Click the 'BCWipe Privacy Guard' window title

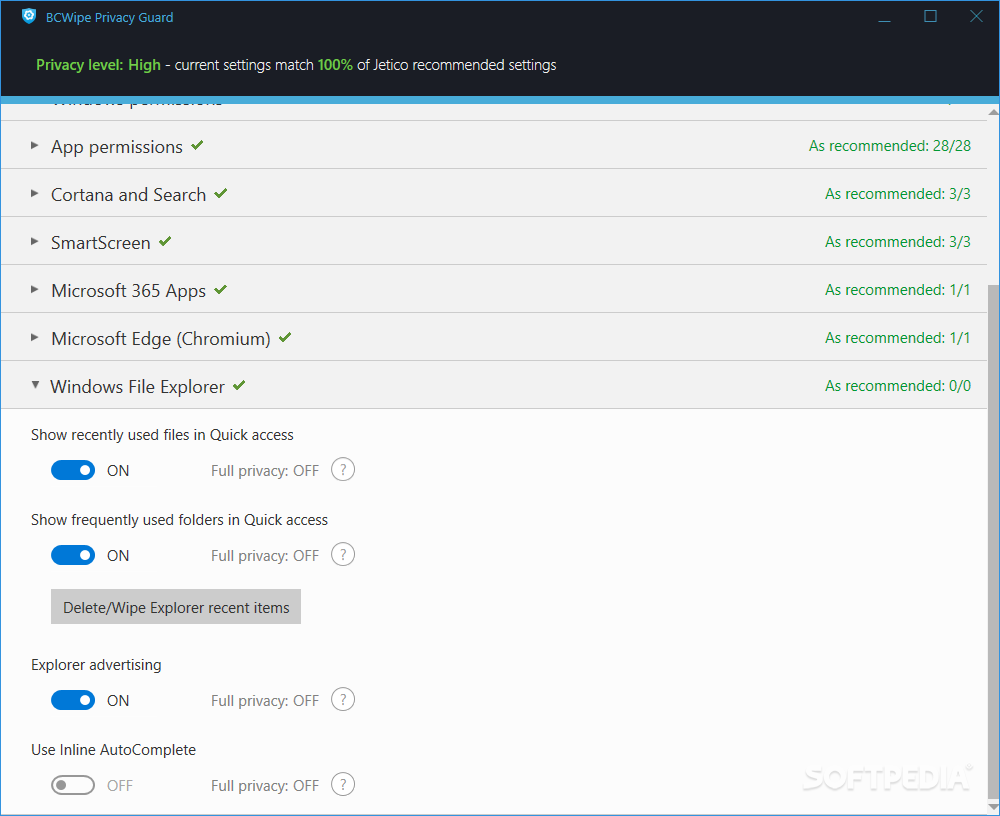[109, 17]
